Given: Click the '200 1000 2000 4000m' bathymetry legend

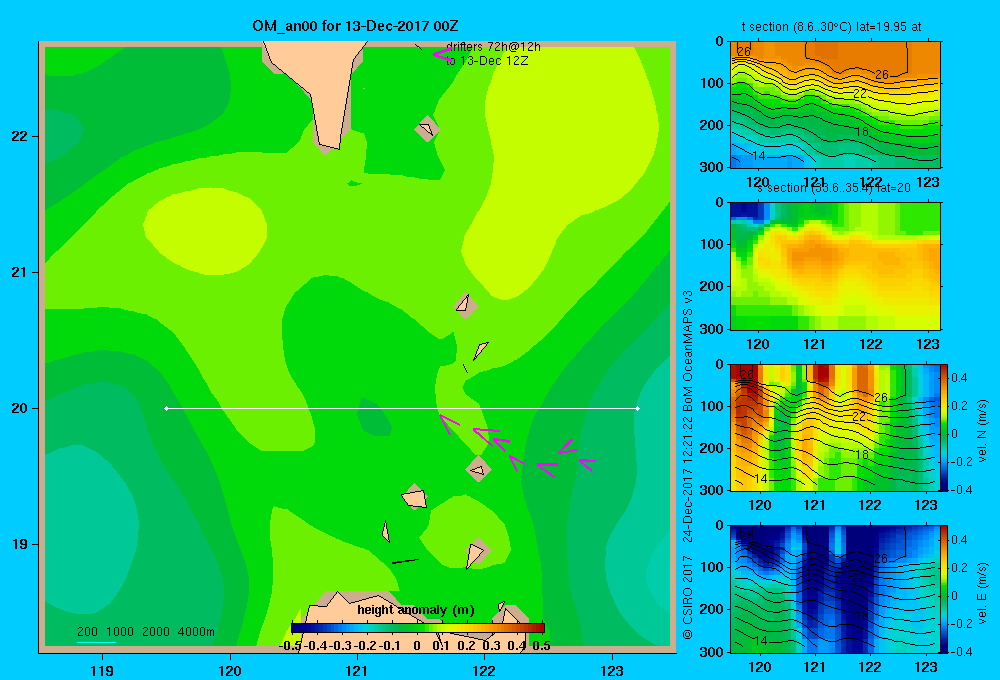Looking at the screenshot, I should point(146,632).
